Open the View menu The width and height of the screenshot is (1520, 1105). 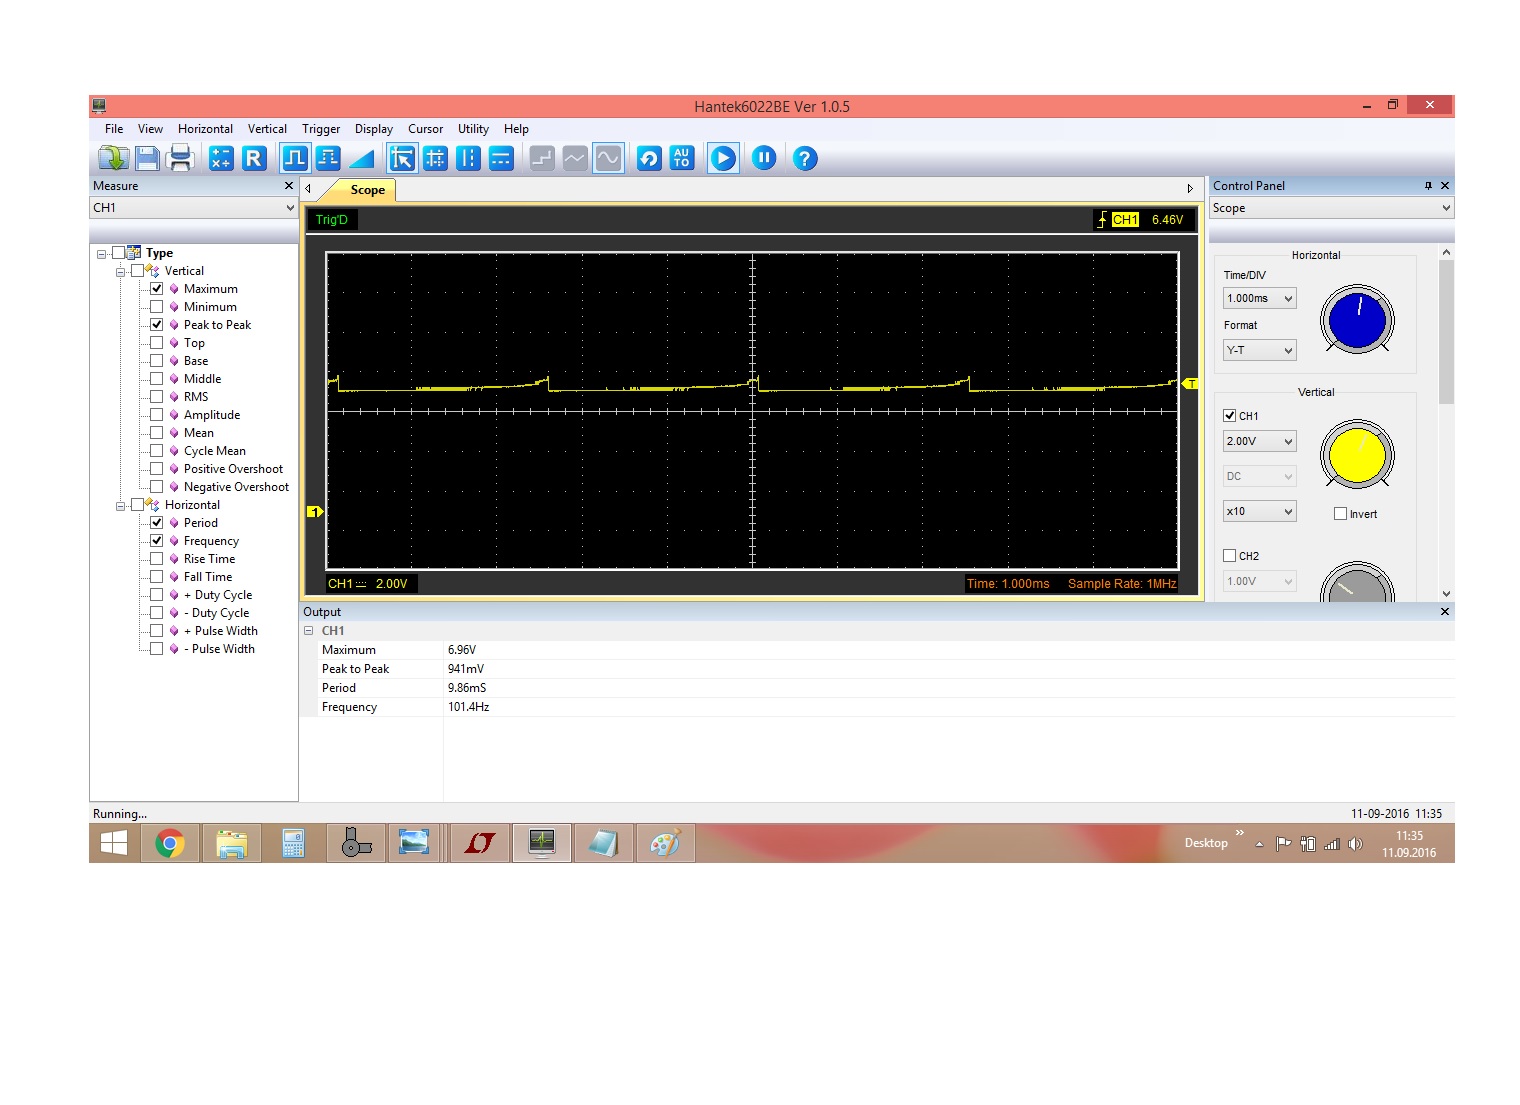pyautogui.click(x=150, y=129)
